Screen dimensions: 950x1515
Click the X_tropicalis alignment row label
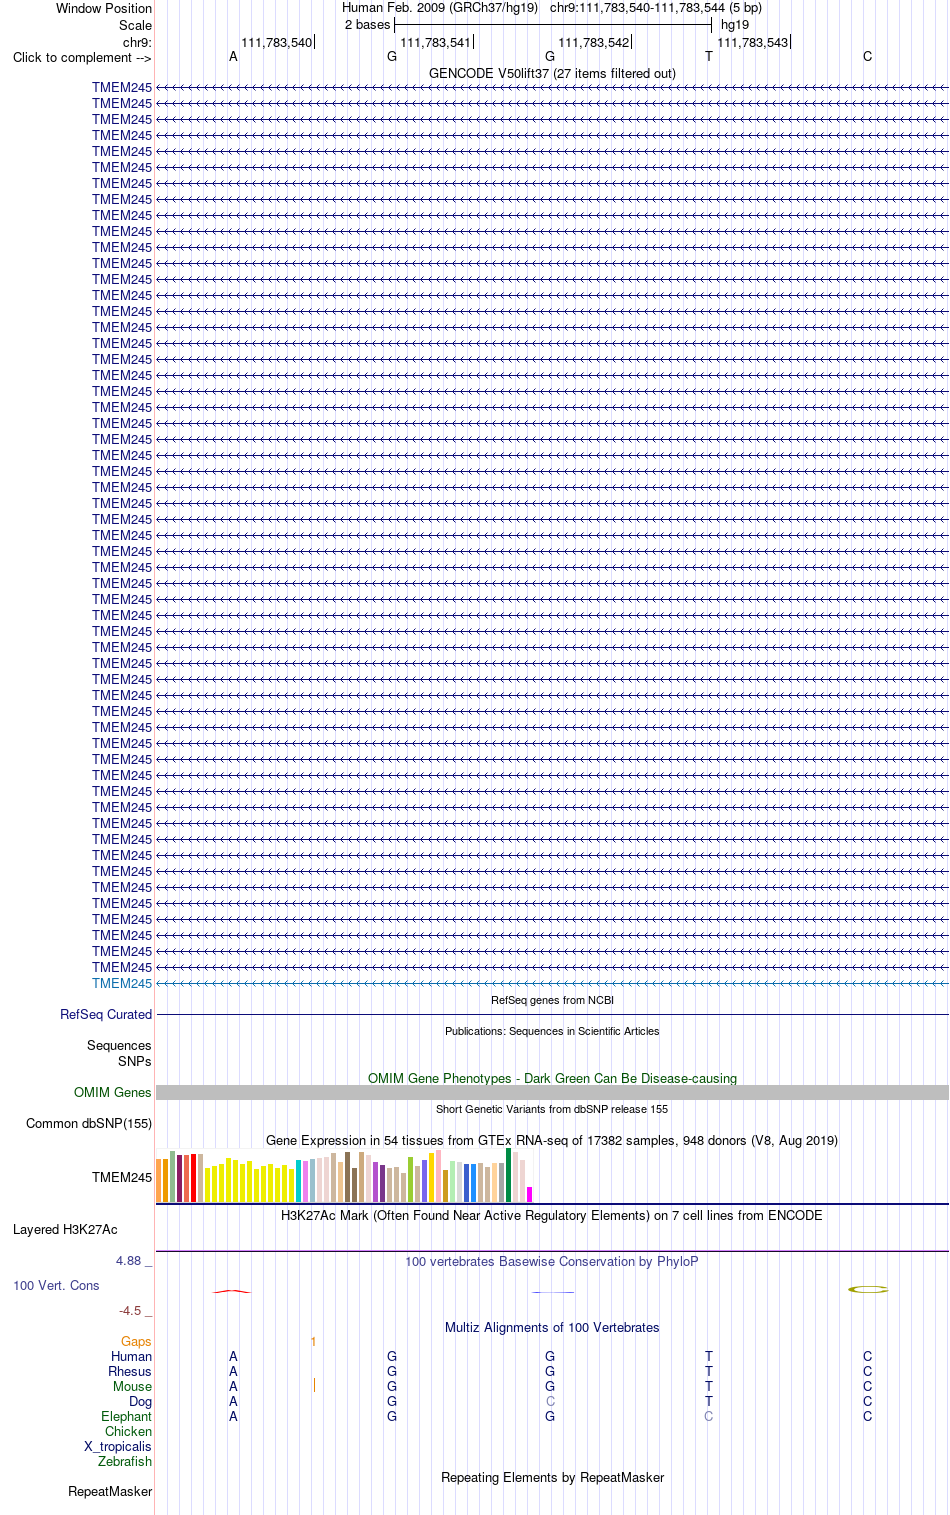(118, 1446)
